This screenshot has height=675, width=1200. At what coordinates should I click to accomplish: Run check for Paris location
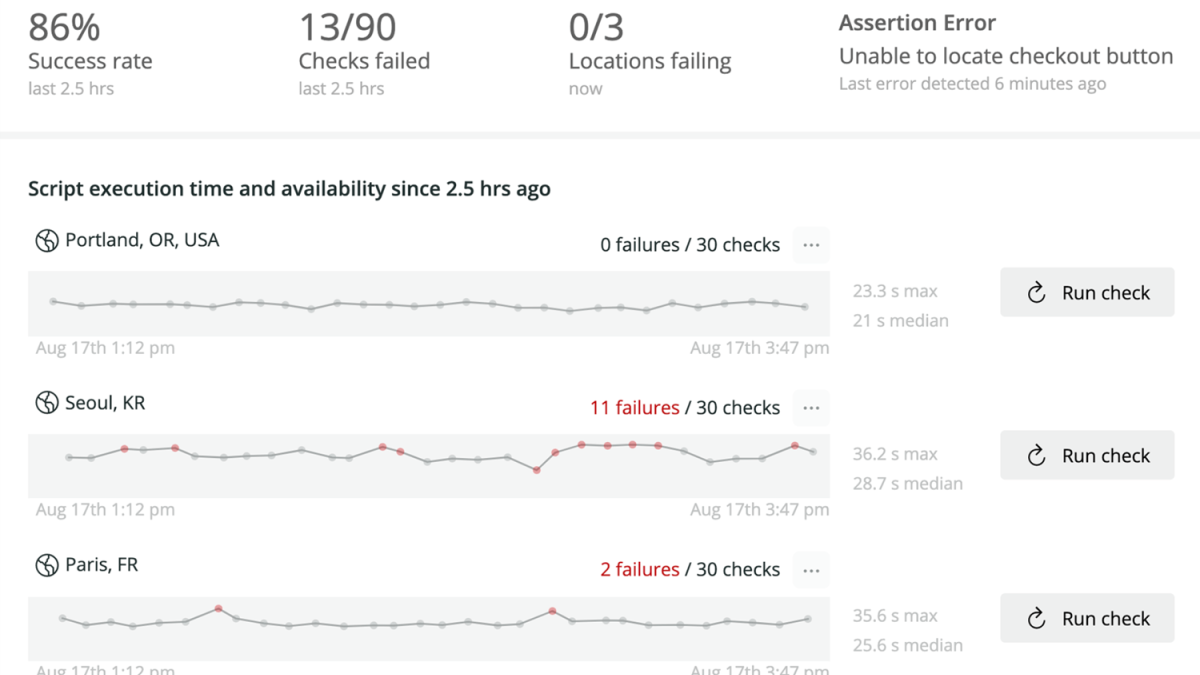pos(1087,619)
